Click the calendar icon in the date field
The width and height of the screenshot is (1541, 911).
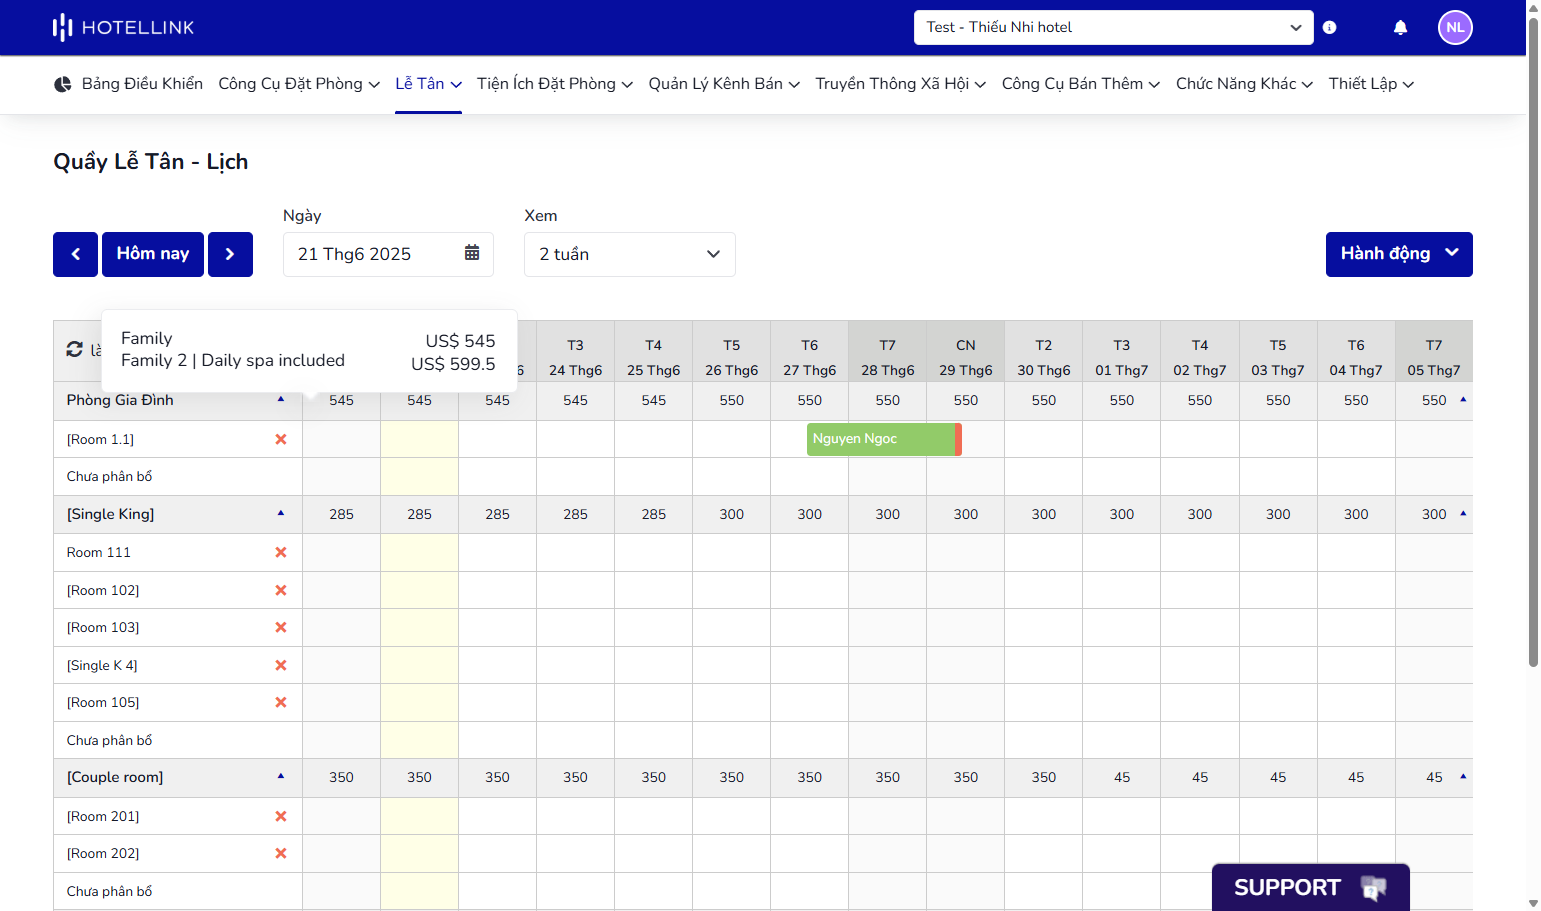point(472,253)
